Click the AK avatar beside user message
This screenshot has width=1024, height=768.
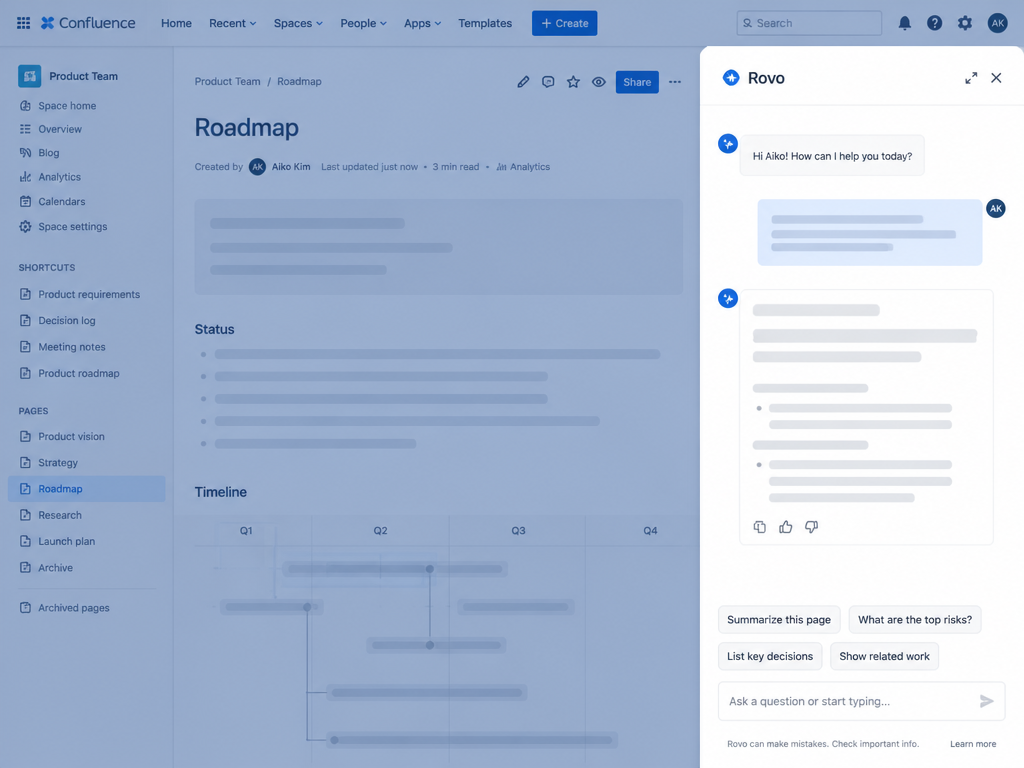coord(995,209)
